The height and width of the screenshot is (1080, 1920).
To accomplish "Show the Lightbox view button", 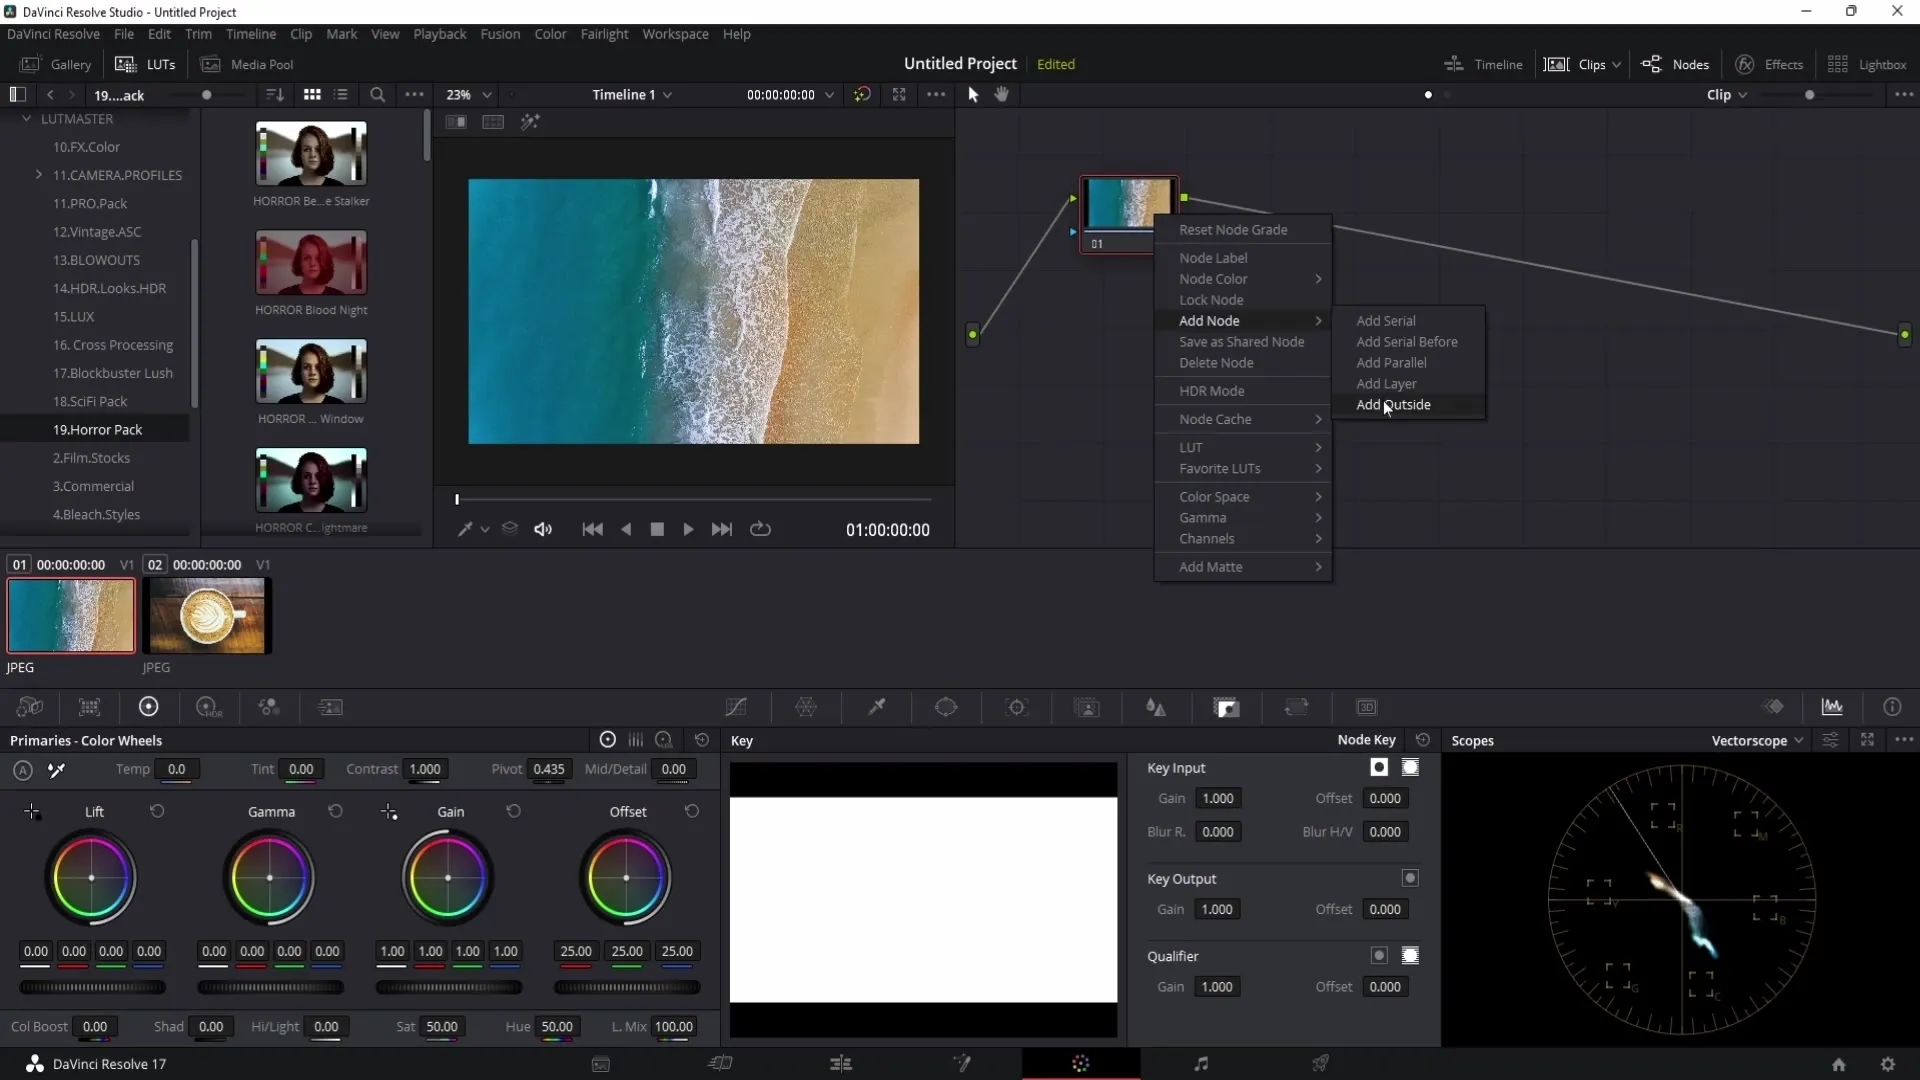I will click(x=1867, y=64).
